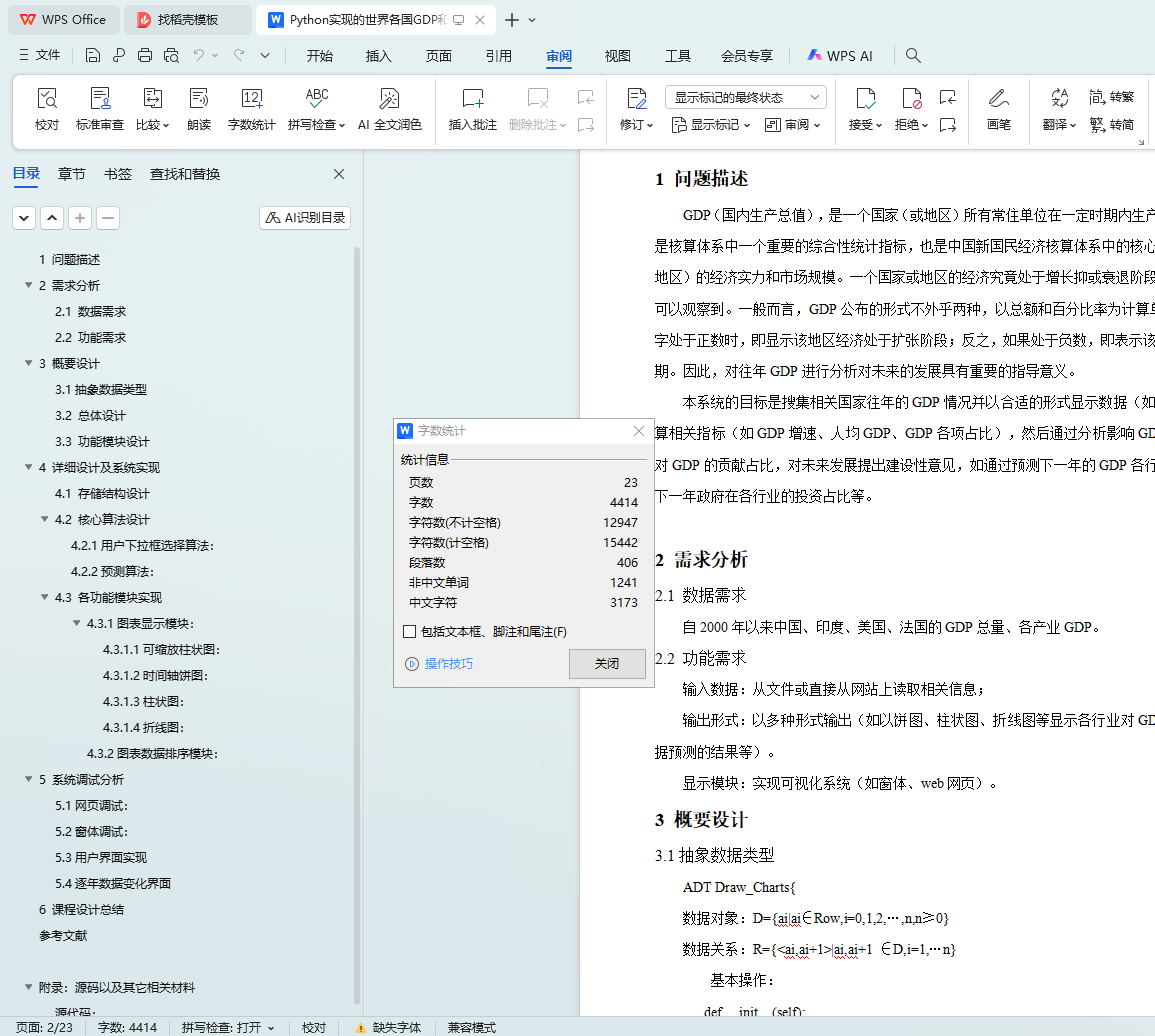Open the 拼写检查 ribbon dropdown
The height and width of the screenshot is (1036, 1155).
(316, 125)
